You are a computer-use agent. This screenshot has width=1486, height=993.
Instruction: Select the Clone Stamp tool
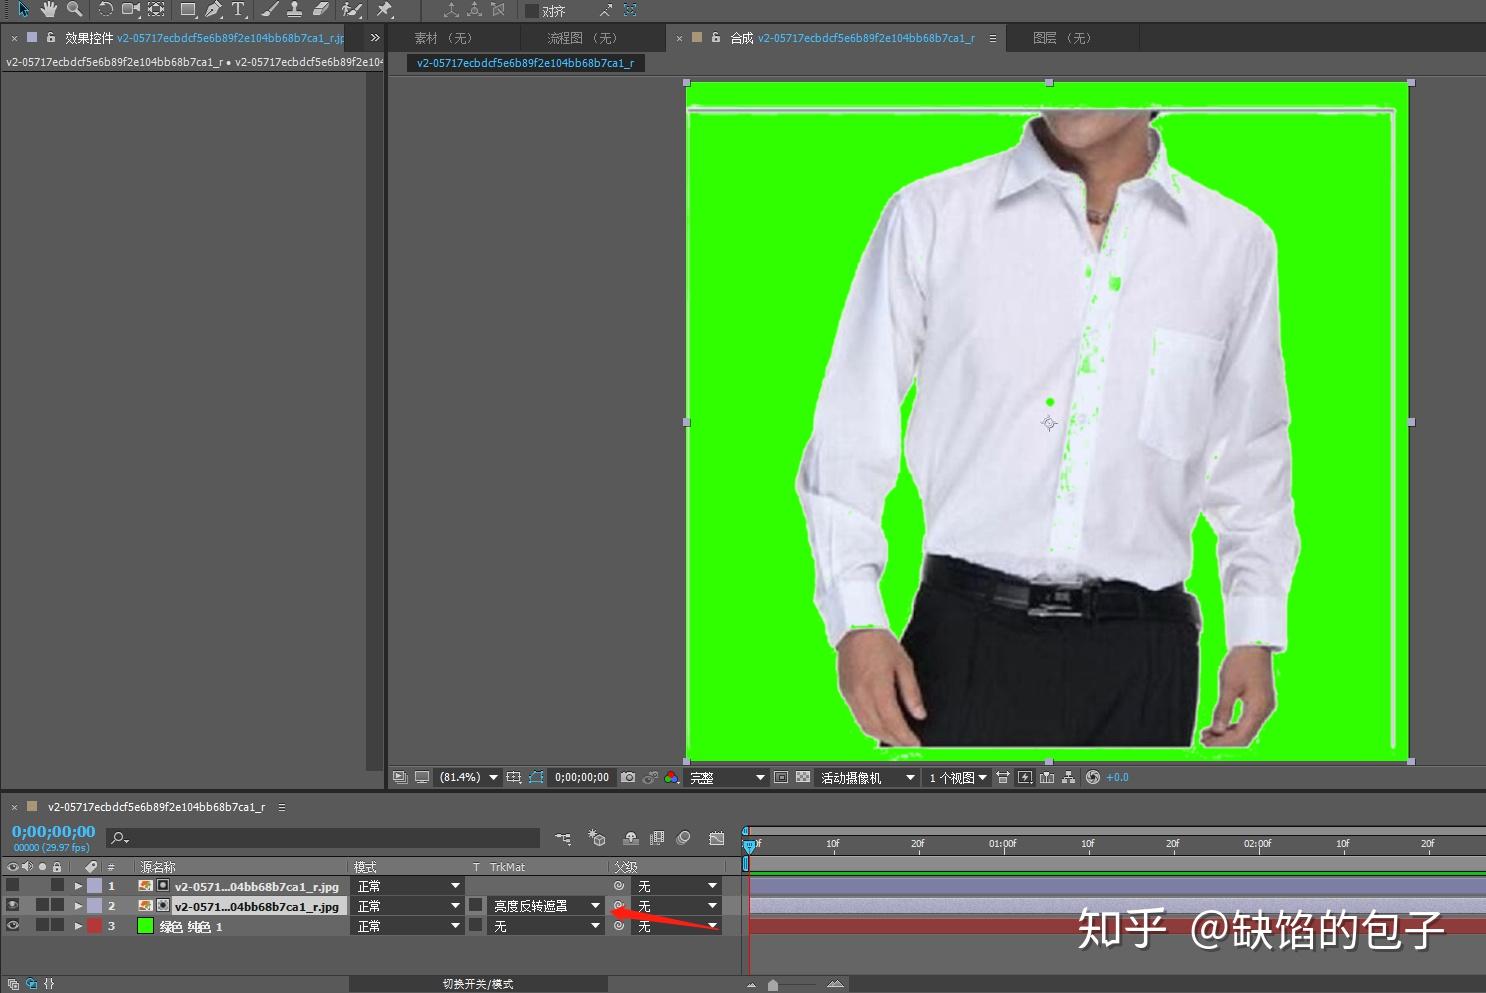tap(295, 10)
